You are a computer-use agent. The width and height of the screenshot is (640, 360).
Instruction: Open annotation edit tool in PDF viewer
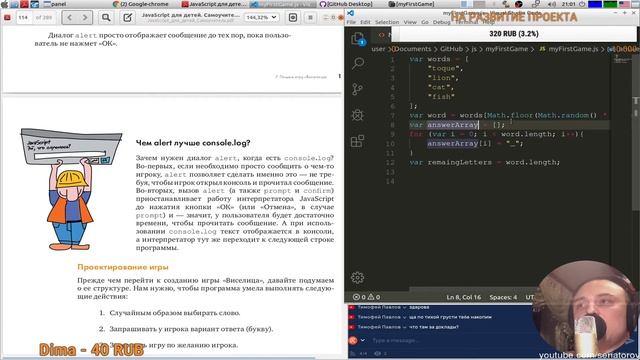pos(128,18)
